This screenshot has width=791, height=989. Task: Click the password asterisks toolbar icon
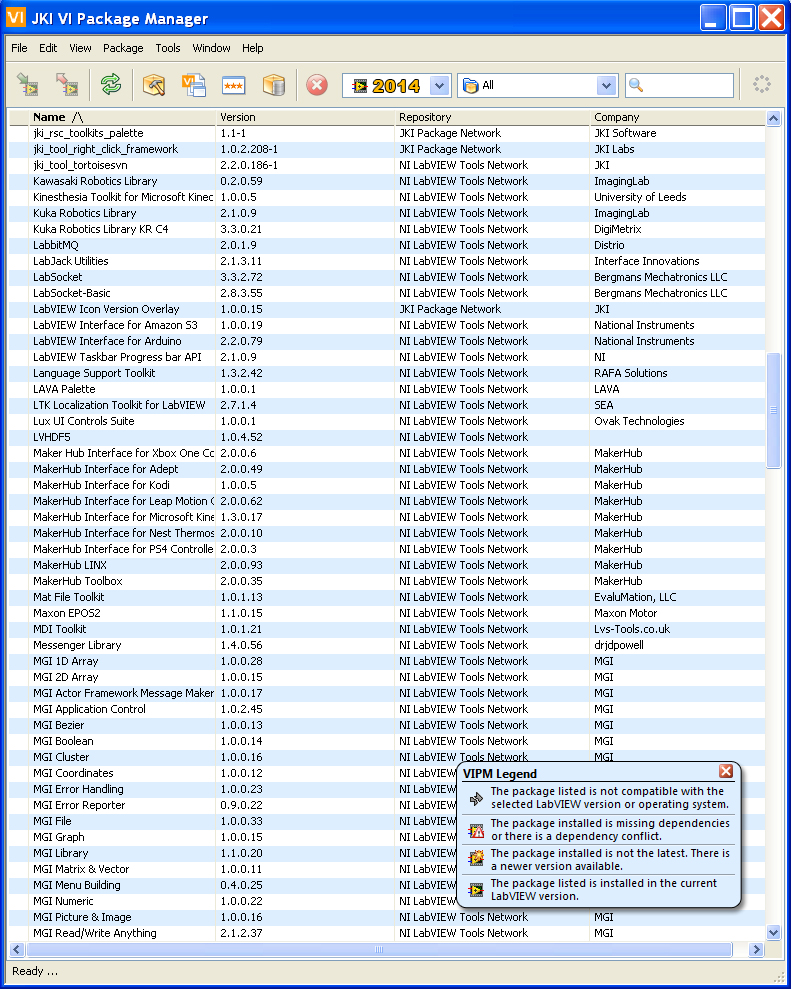coord(233,86)
